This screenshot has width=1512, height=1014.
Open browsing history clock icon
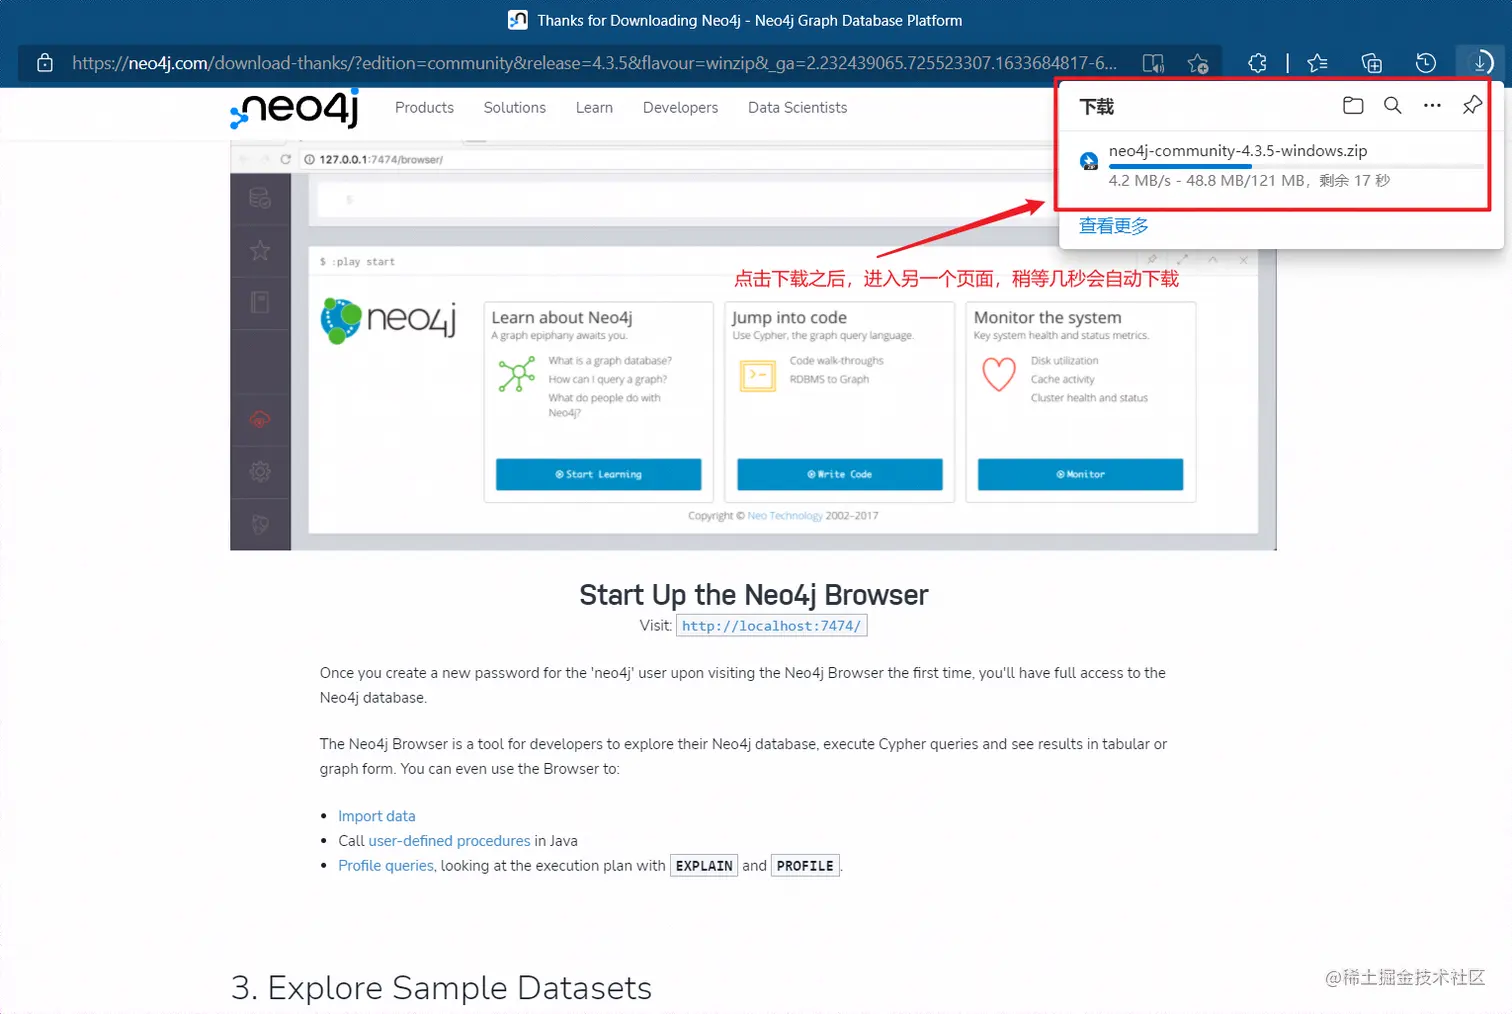[1426, 63]
